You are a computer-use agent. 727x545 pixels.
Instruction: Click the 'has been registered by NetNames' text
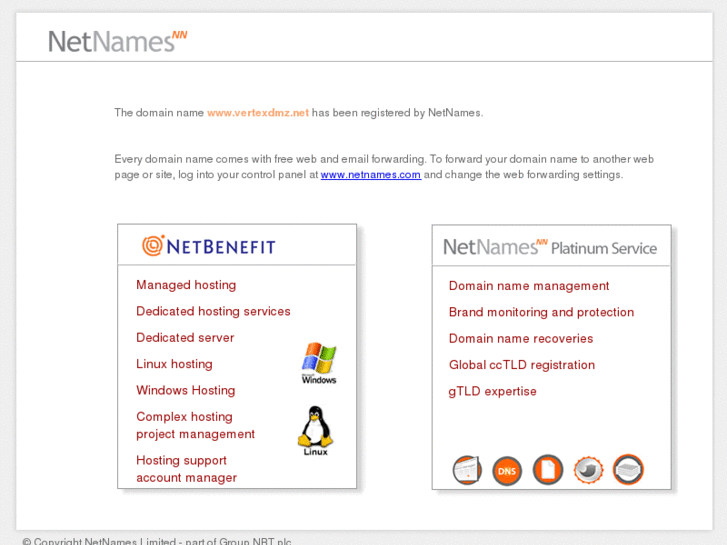pos(397,113)
